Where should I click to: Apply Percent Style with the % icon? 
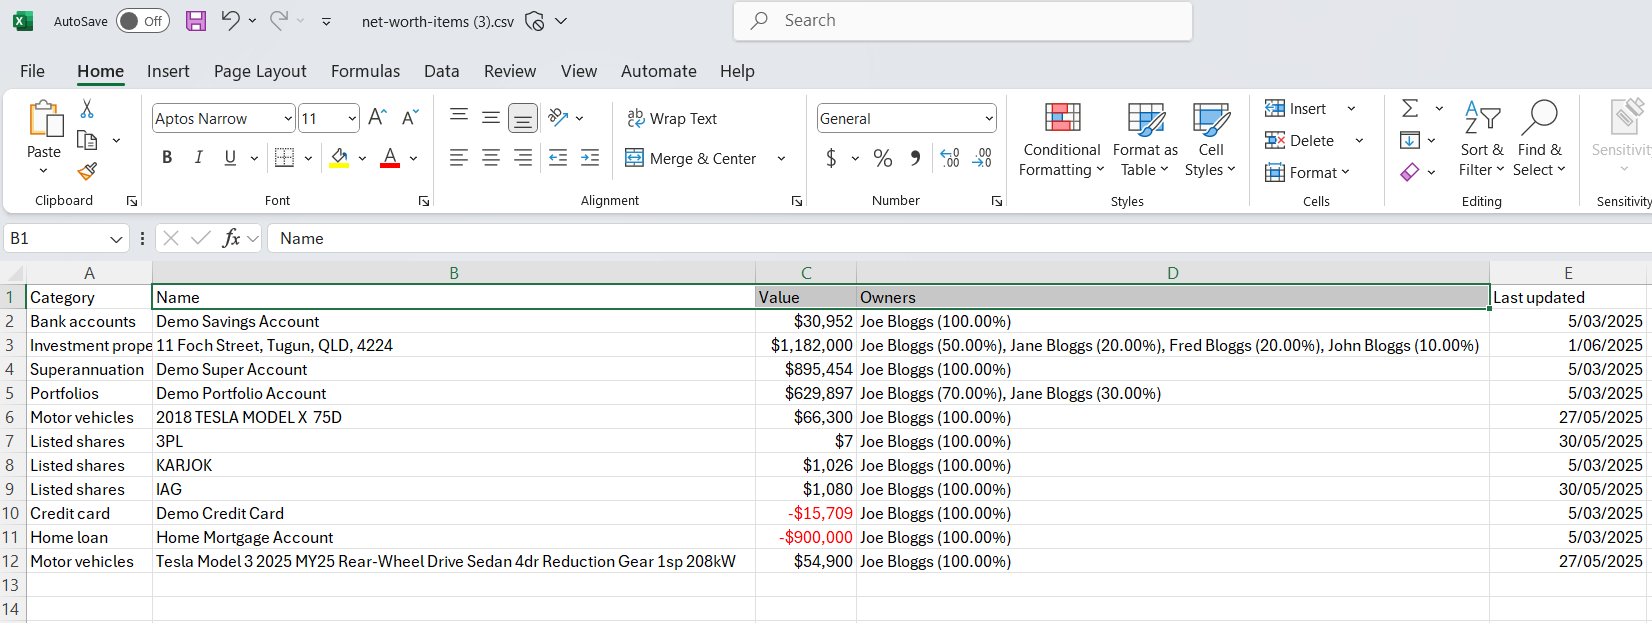pyautogui.click(x=883, y=158)
